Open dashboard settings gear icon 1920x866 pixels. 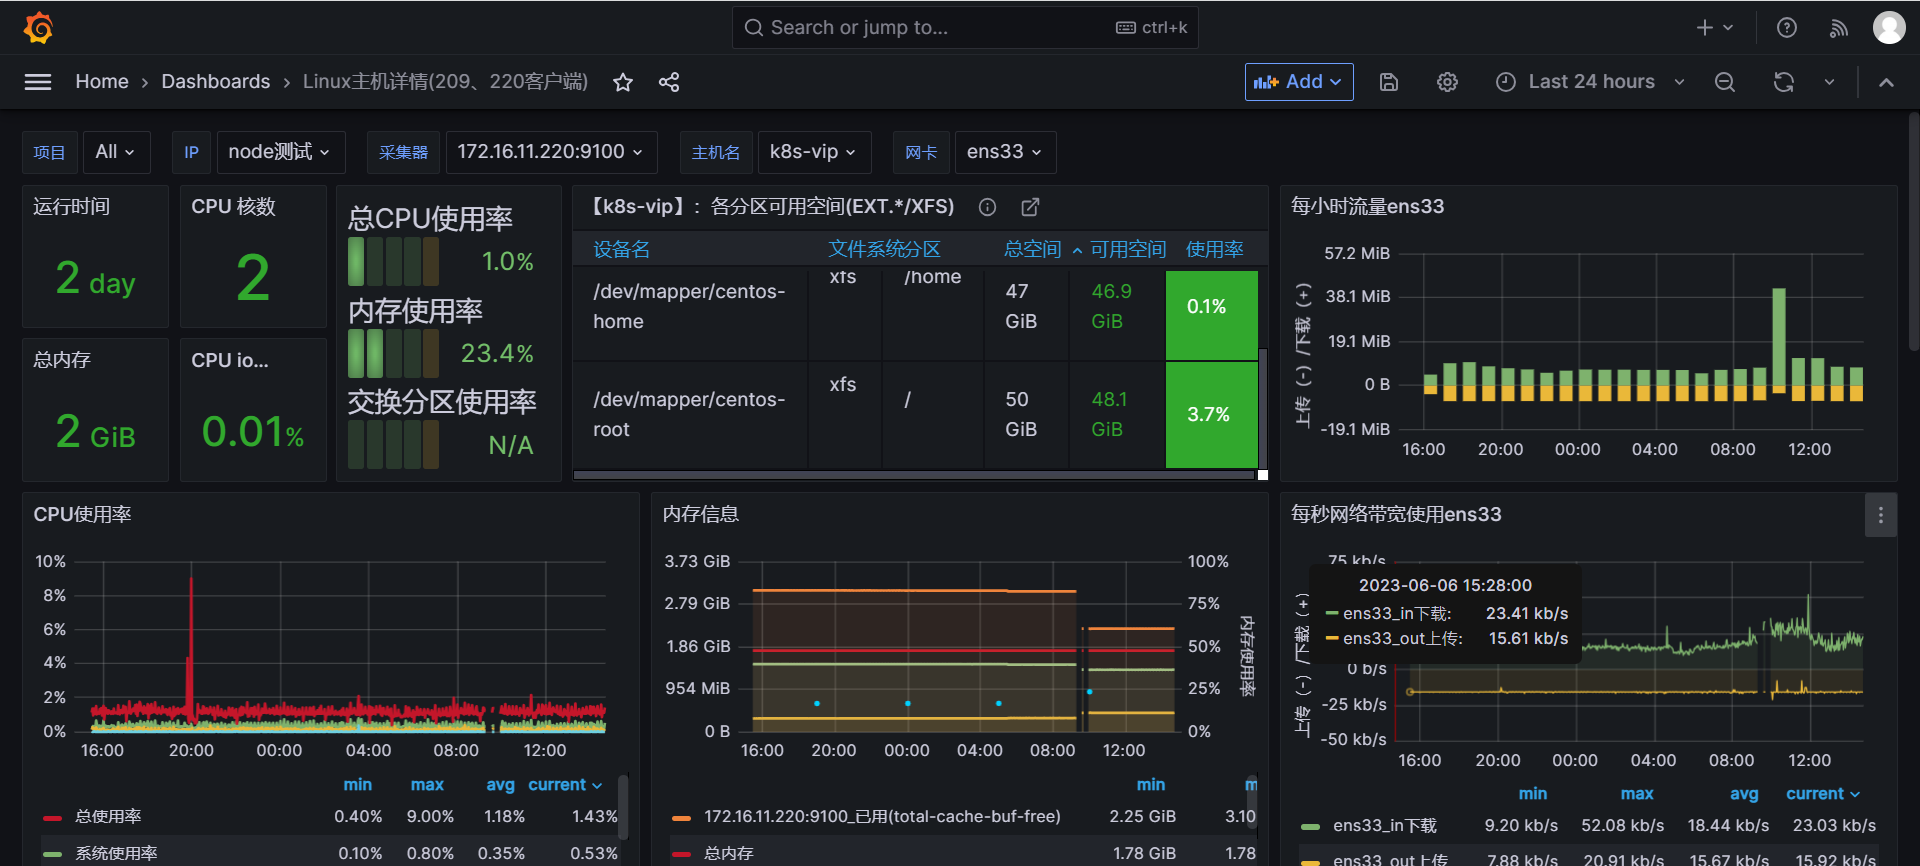click(x=1447, y=82)
